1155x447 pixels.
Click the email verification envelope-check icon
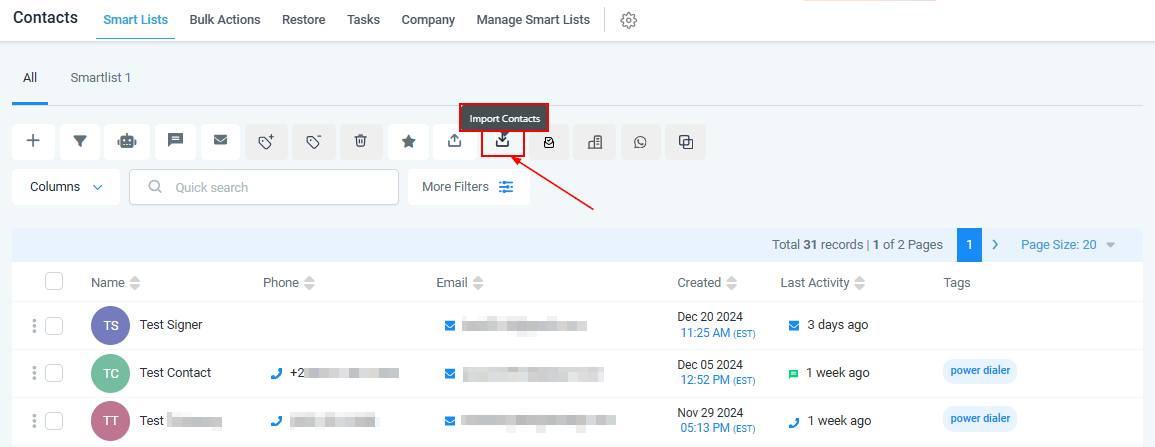549,141
